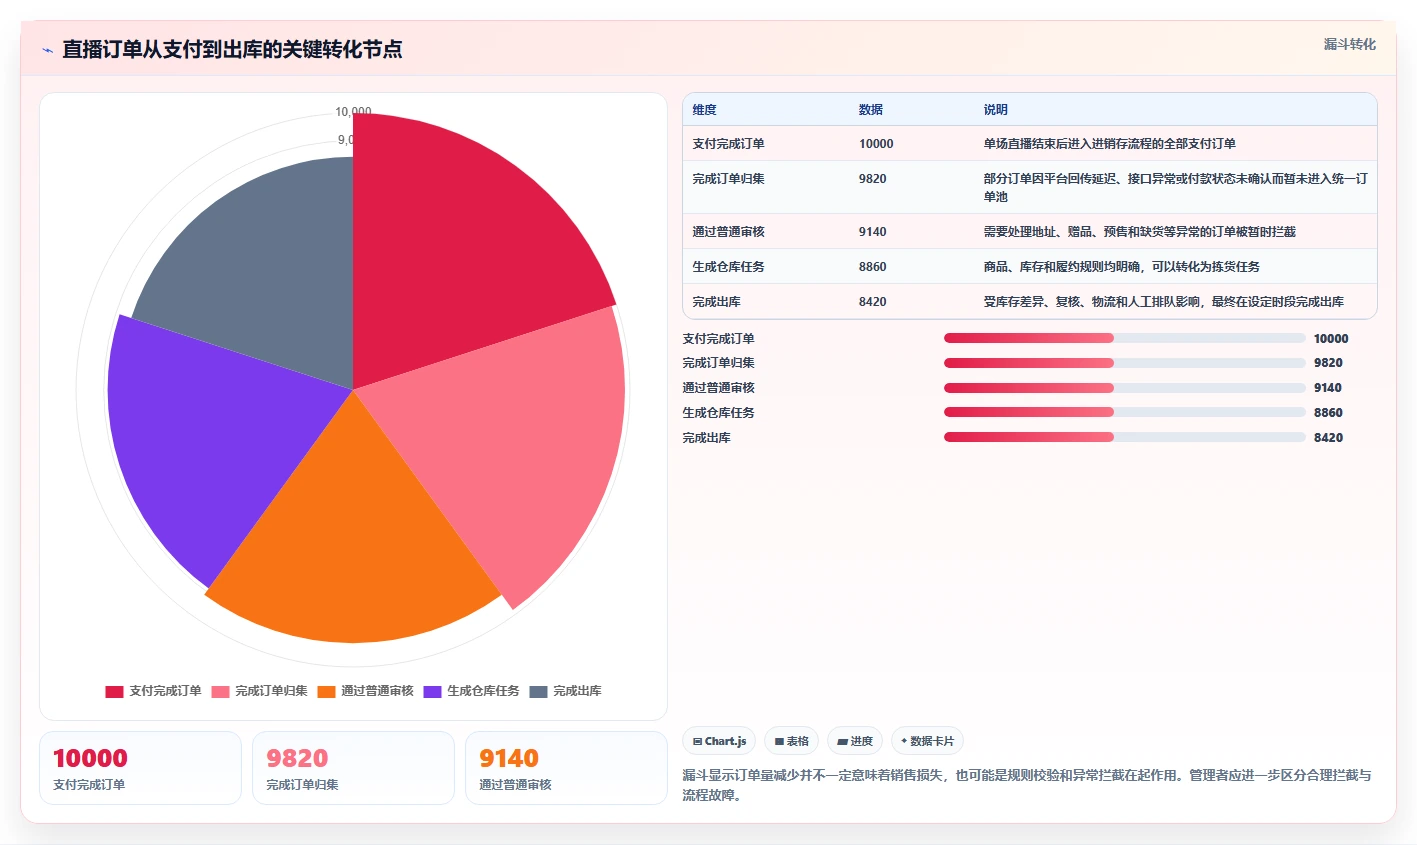Click table cell 通过普通审核

click(728, 232)
